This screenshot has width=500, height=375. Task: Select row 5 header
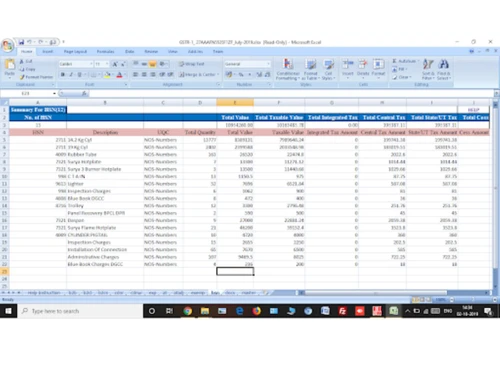pos(5,140)
